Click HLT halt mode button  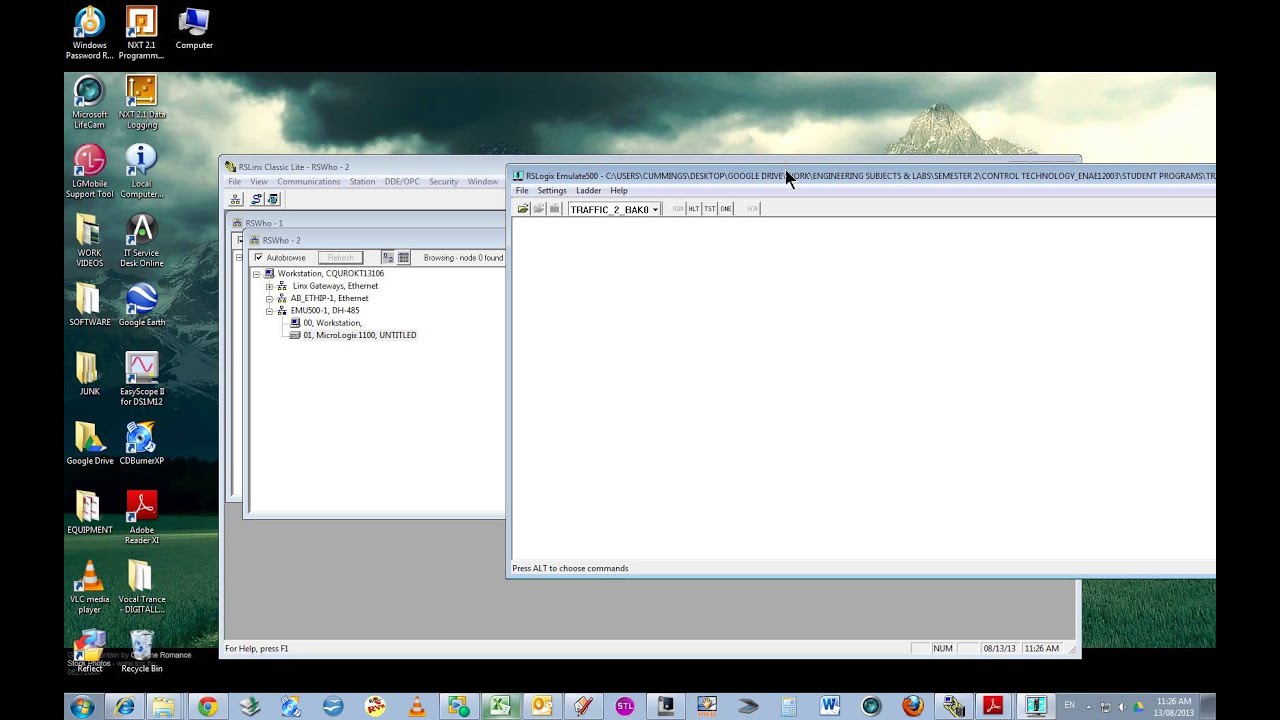694,209
